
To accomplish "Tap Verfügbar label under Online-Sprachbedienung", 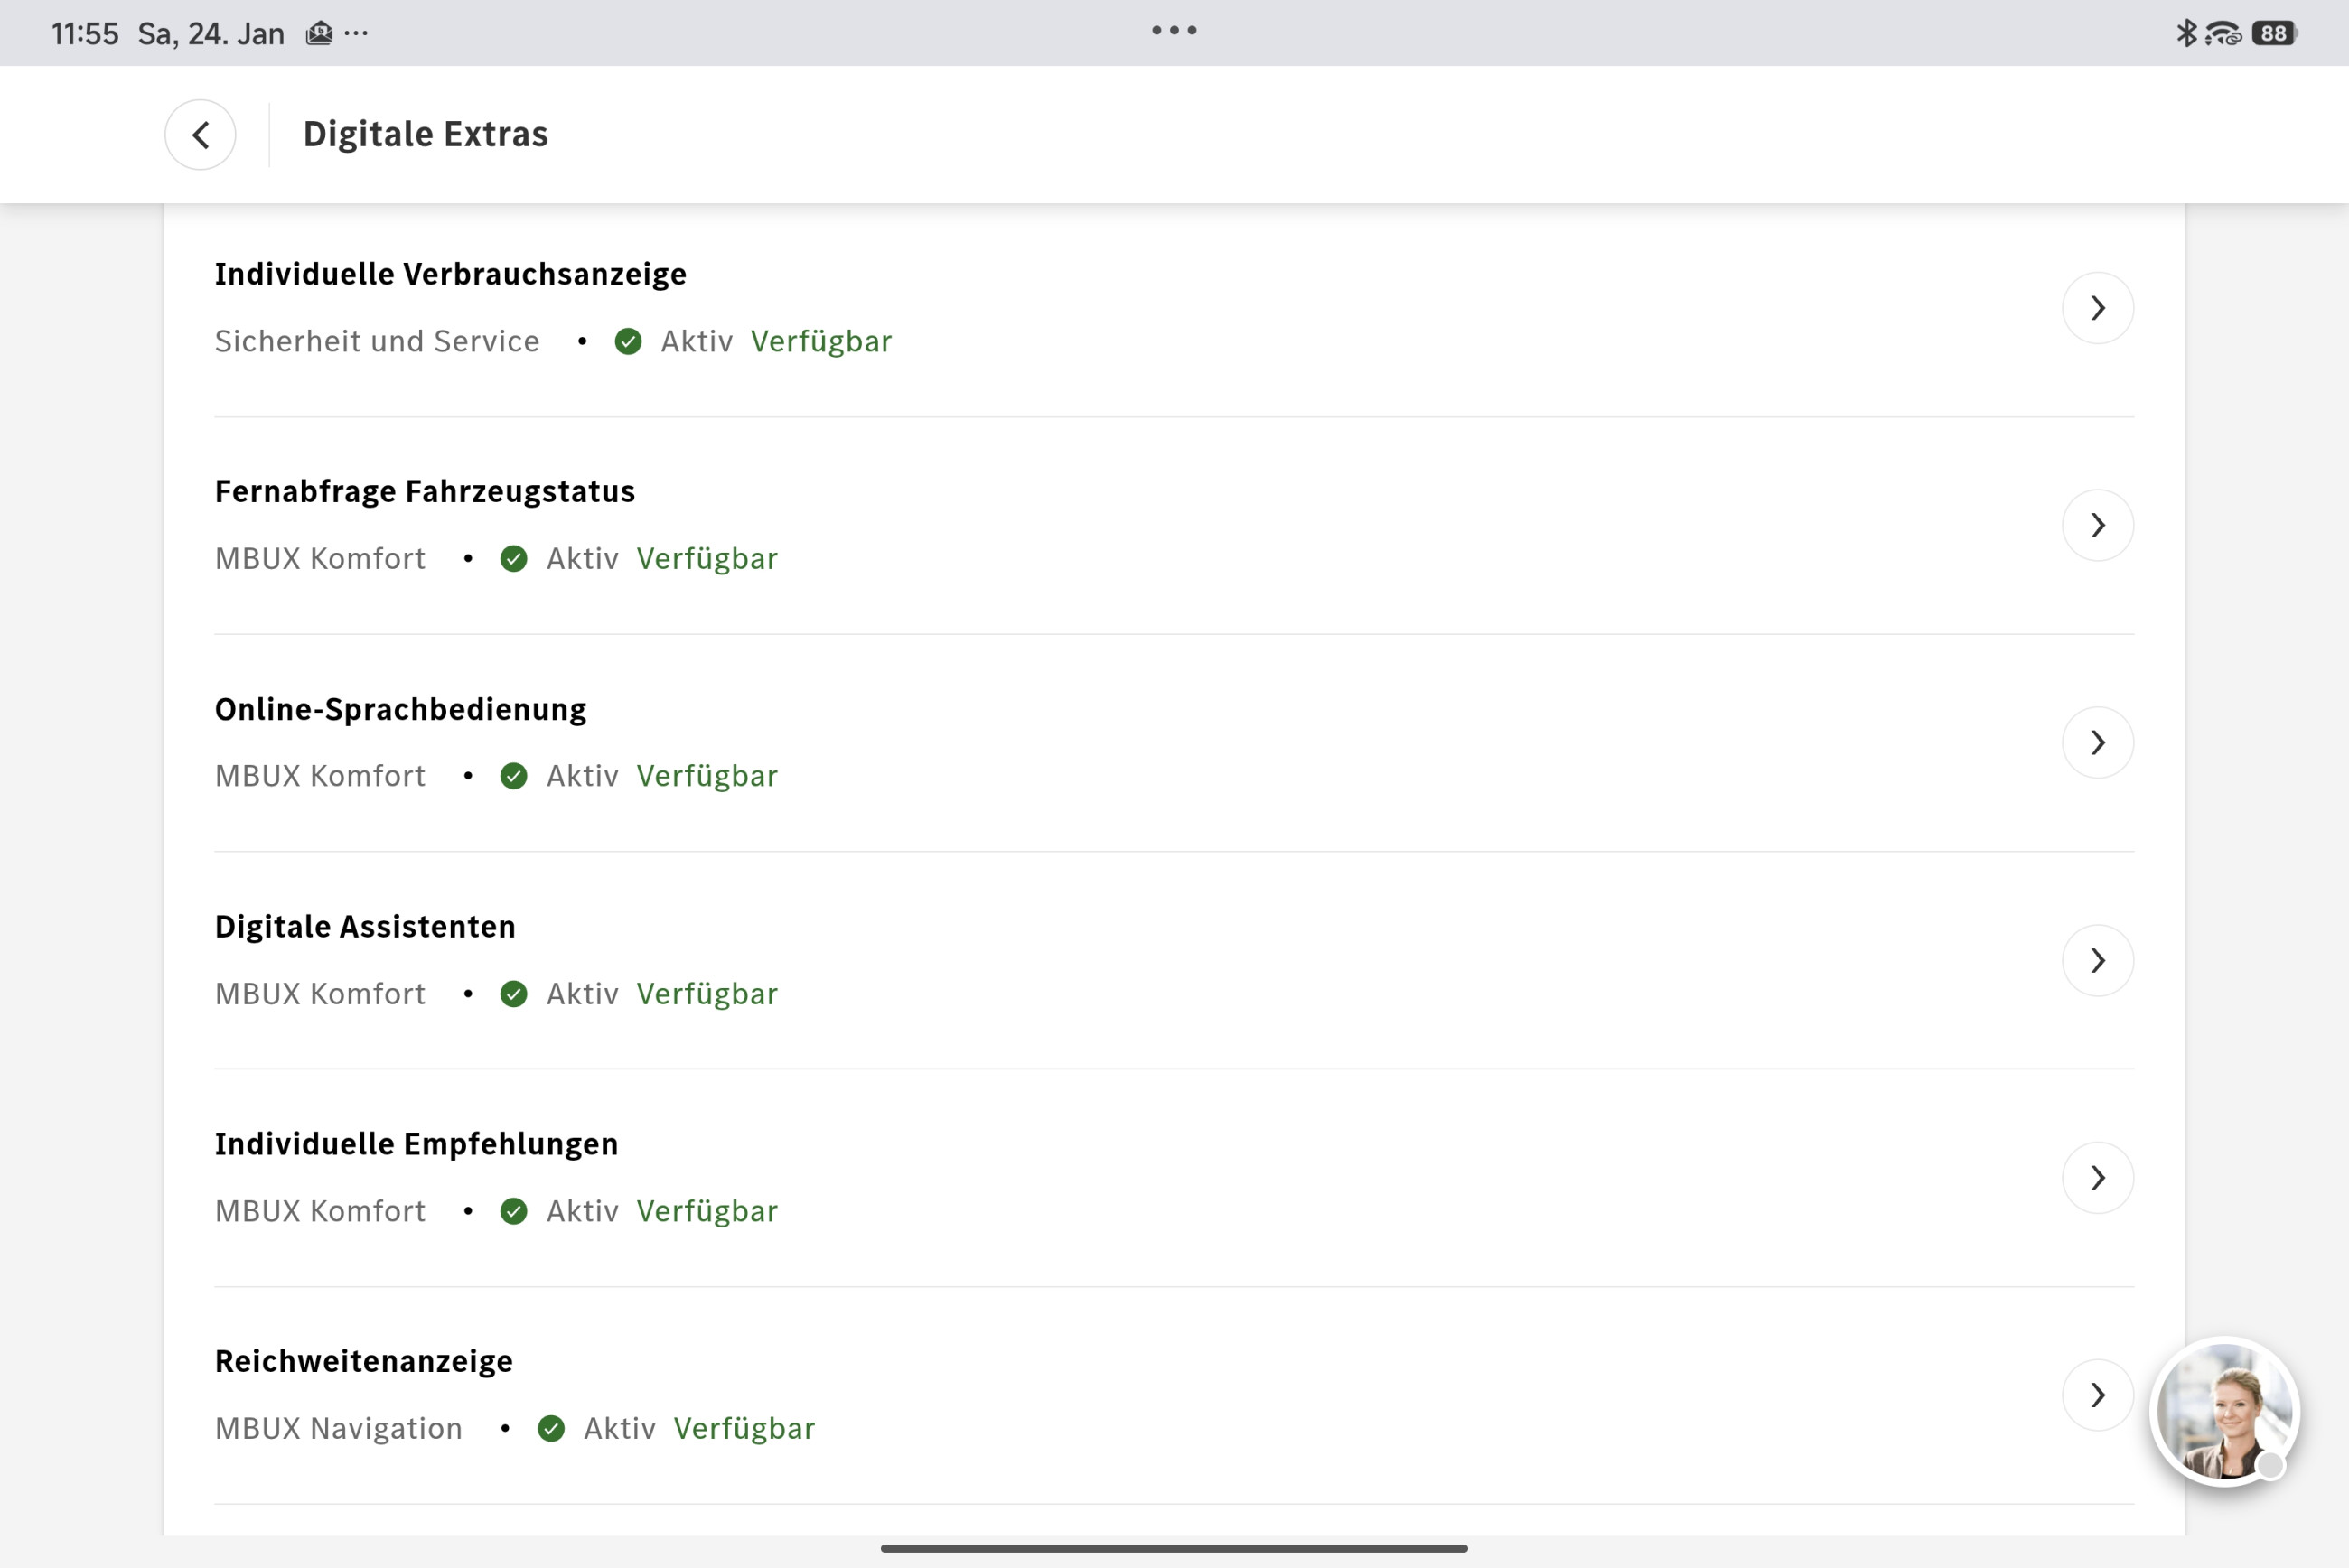I will click(x=707, y=776).
